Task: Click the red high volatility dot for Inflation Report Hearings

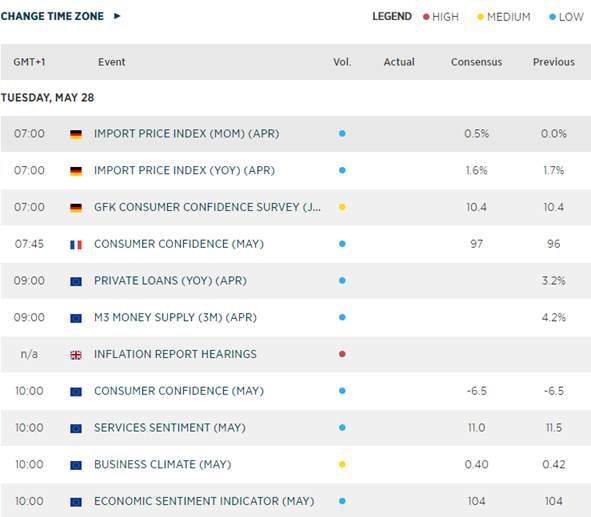Action: click(x=342, y=354)
